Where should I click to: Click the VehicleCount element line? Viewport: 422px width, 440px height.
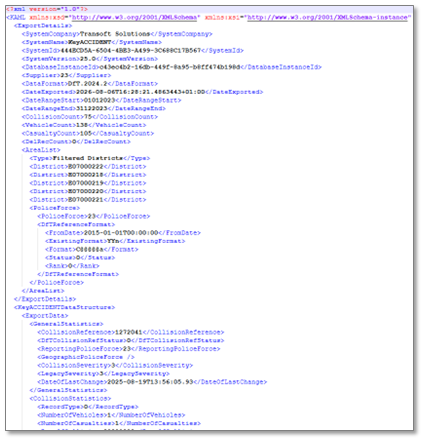tap(84, 125)
